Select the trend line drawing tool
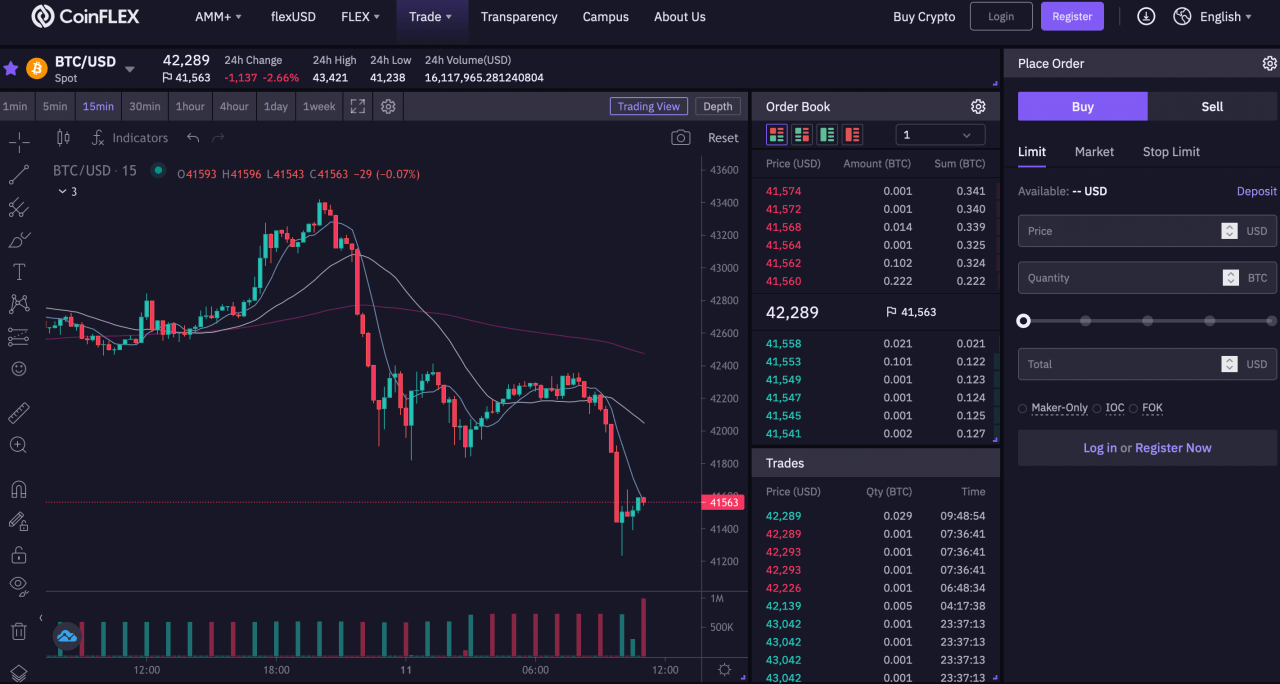 (18, 175)
